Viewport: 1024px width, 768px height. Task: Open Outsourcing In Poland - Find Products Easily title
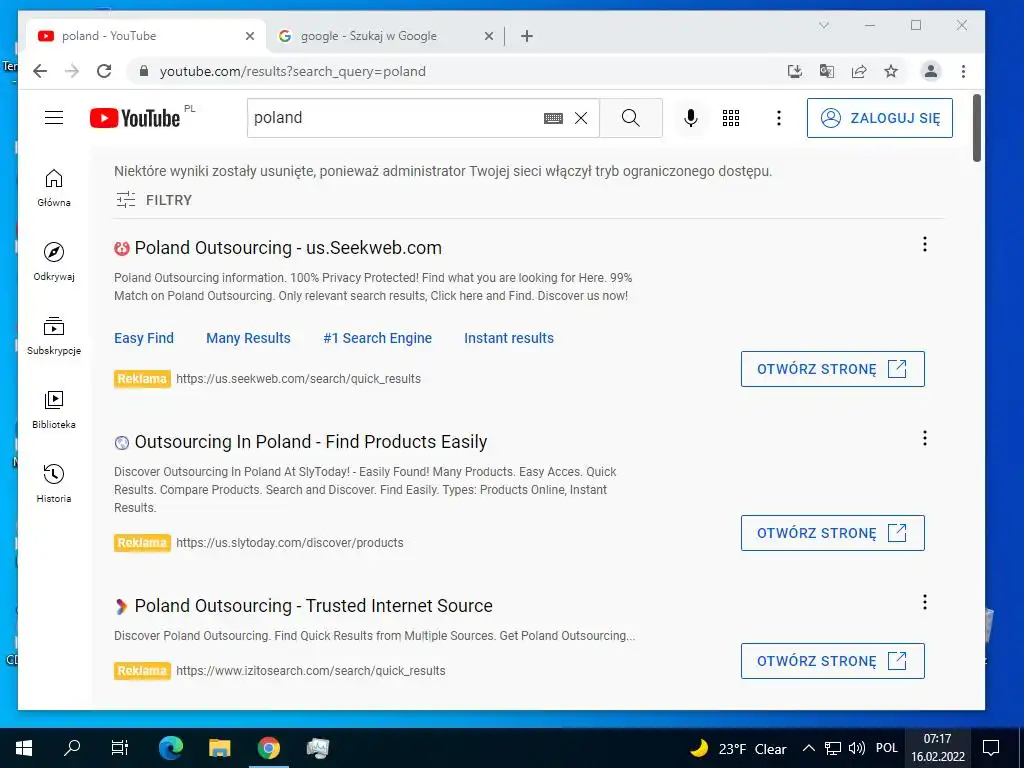[x=311, y=442]
